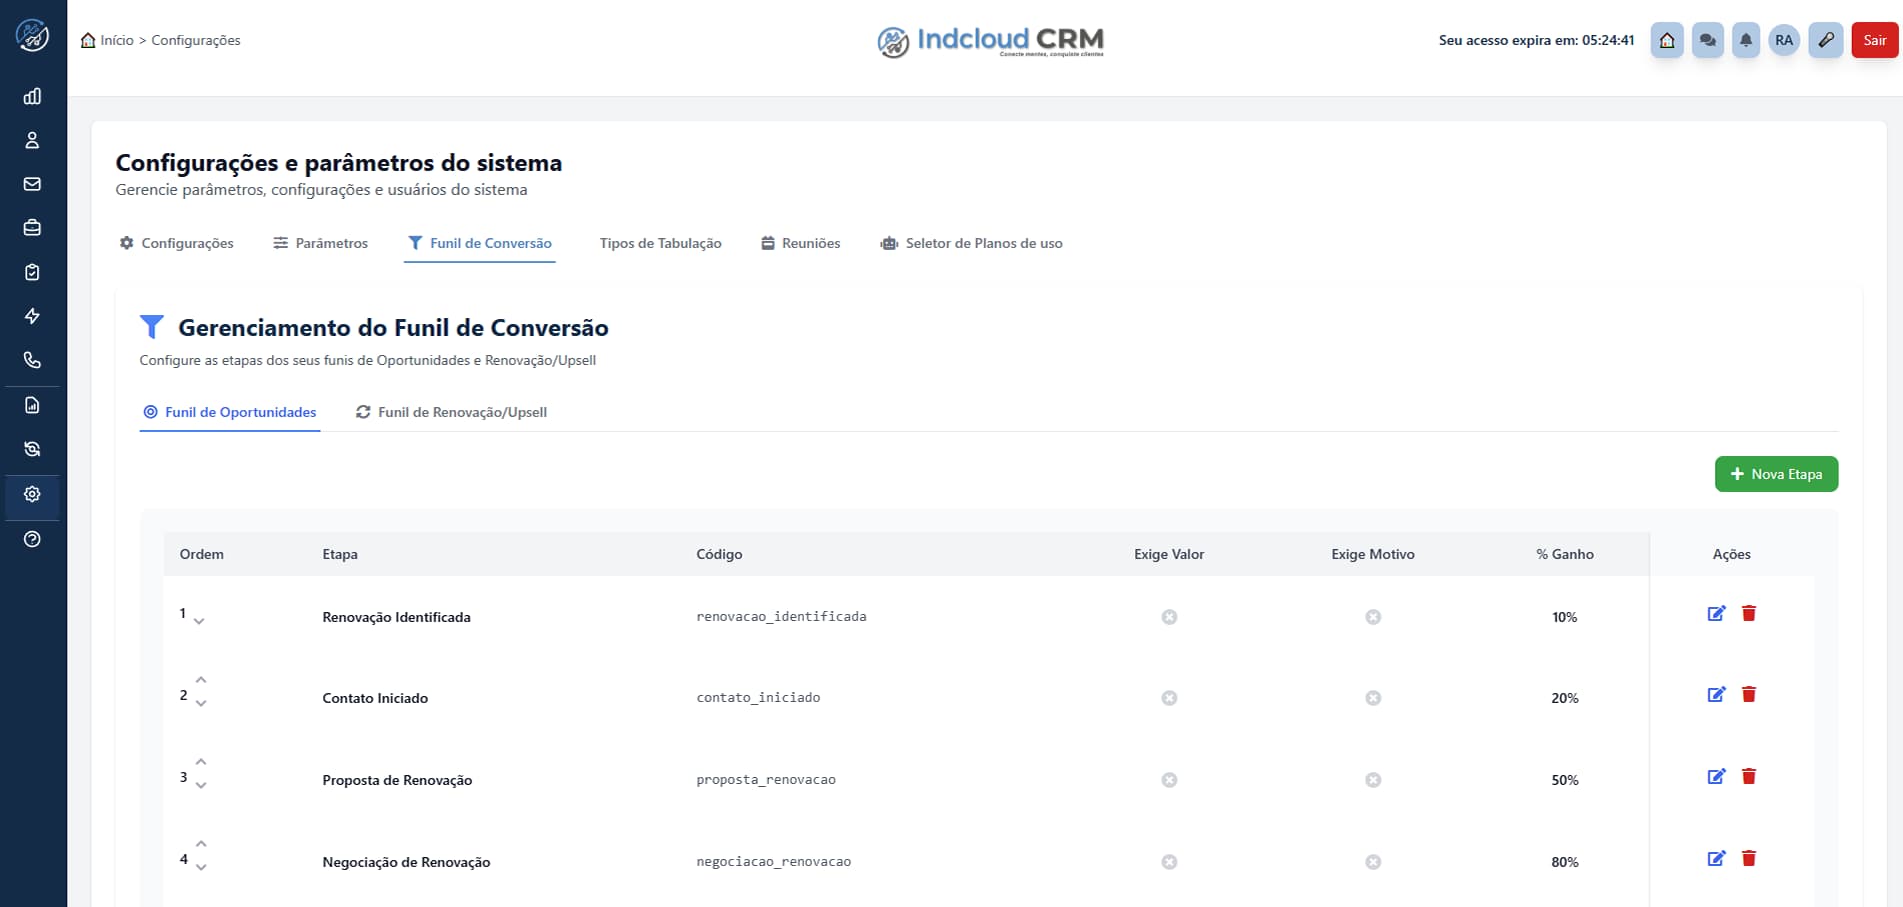Open the email envelope sidebar icon
This screenshot has height=907, width=1903.
point(32,184)
